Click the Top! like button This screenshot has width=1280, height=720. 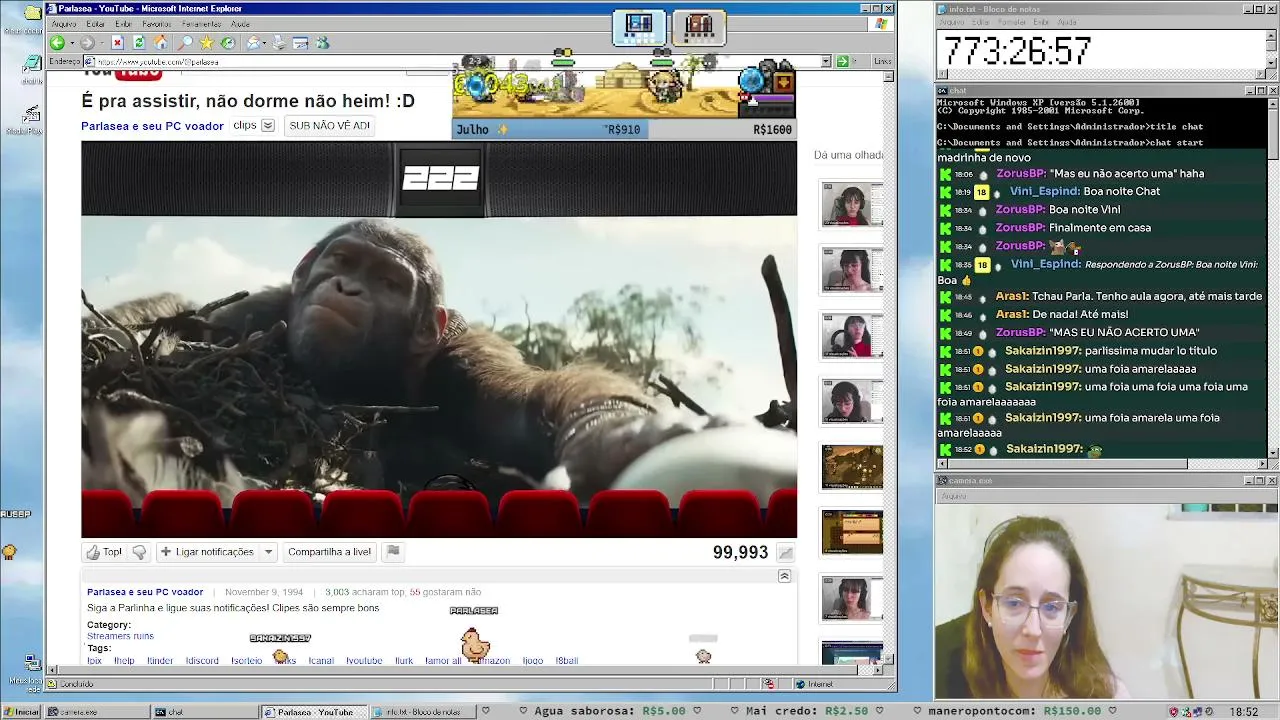tap(104, 552)
